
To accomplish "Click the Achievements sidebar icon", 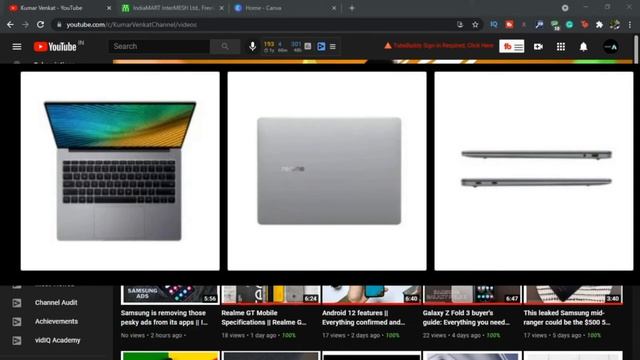I will pyautogui.click(x=17, y=322).
